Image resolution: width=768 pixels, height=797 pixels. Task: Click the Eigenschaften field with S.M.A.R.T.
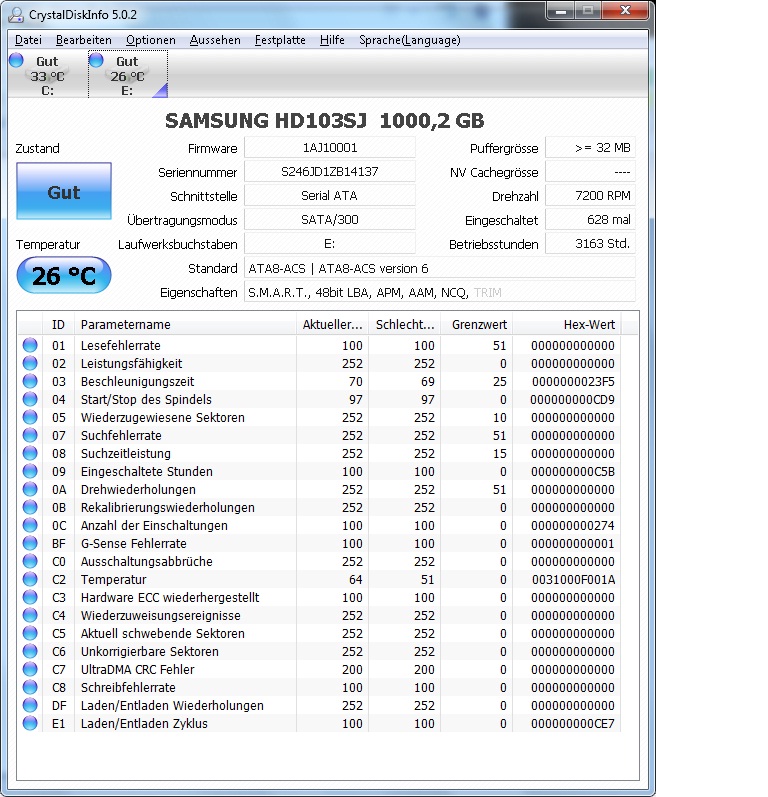click(x=440, y=292)
